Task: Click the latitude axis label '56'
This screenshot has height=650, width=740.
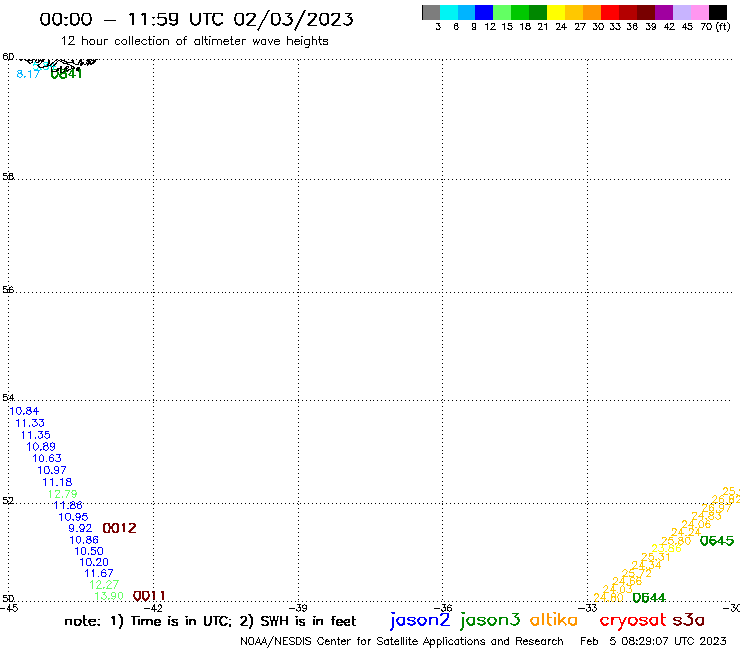Action: click(8, 290)
